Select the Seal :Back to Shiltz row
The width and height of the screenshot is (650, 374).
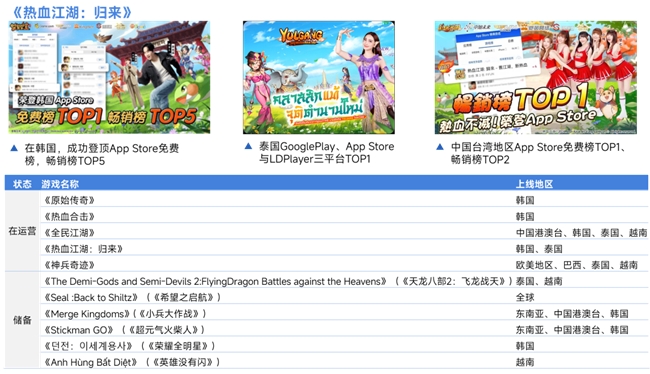(x=344, y=297)
